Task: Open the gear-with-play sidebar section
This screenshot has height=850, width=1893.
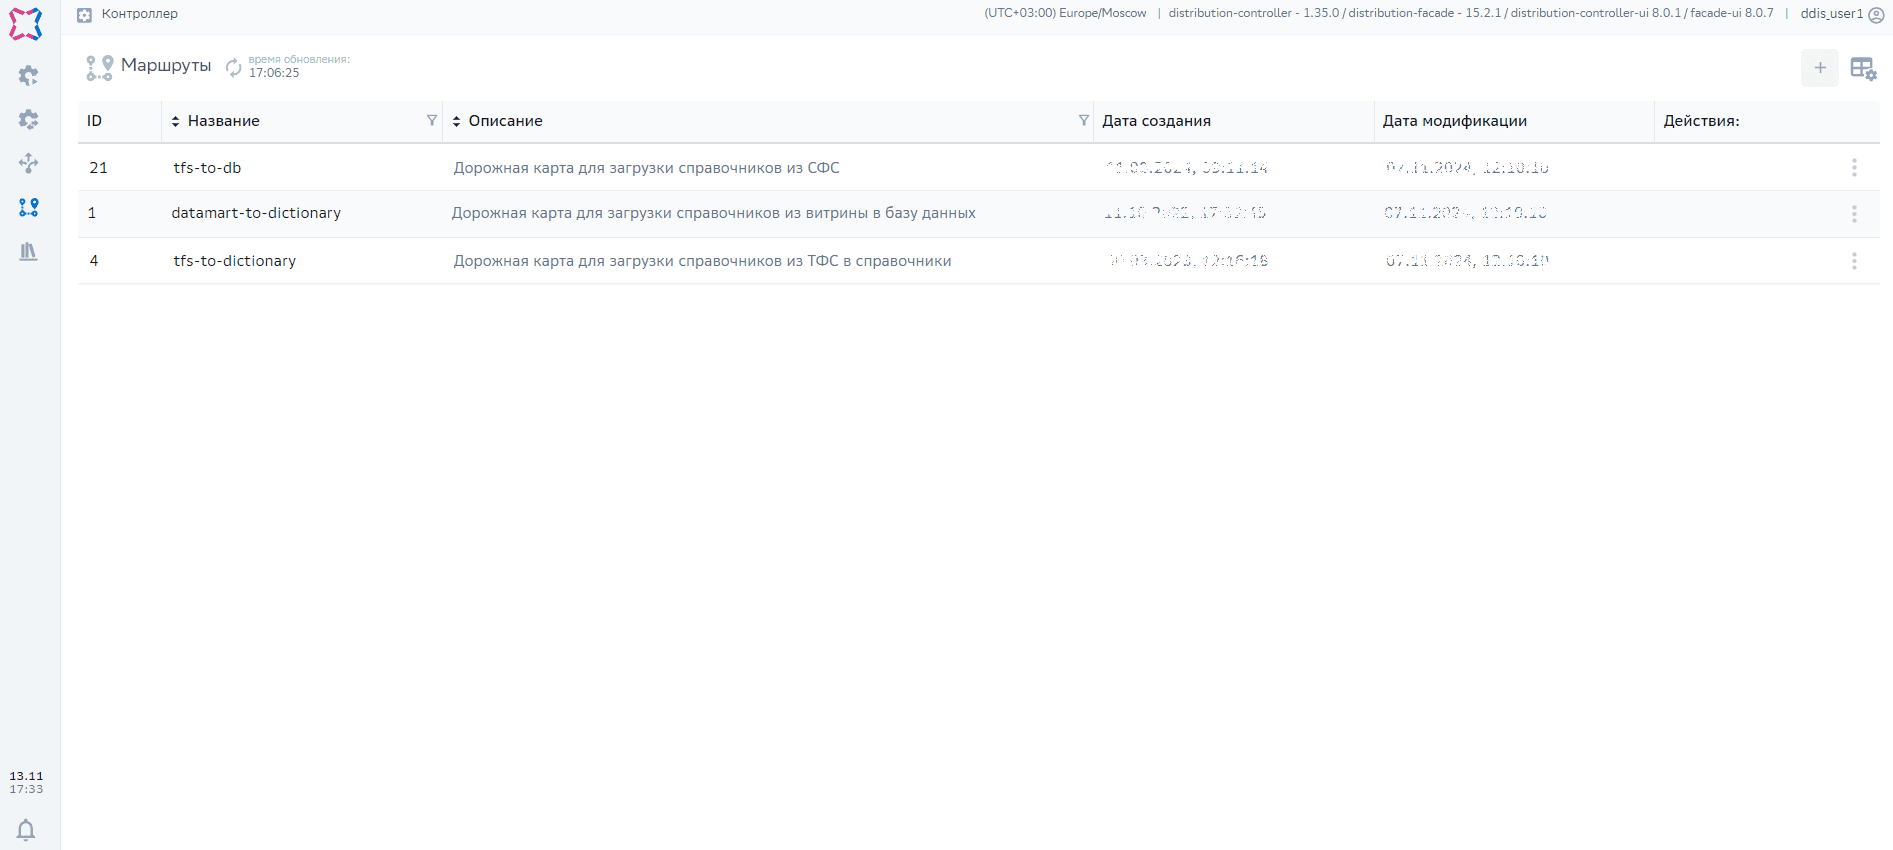Action: point(28,76)
